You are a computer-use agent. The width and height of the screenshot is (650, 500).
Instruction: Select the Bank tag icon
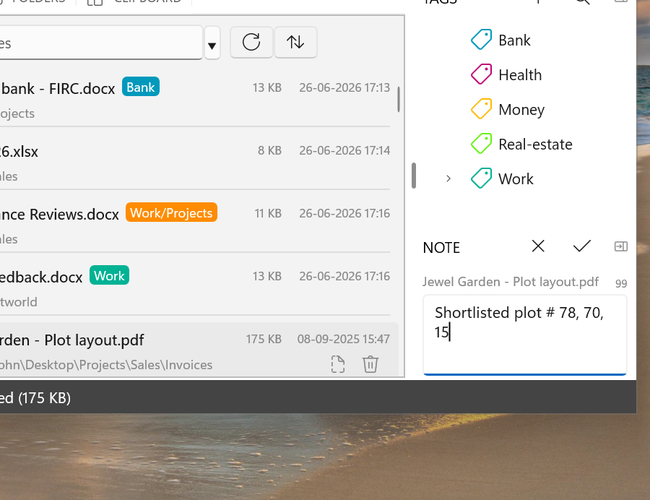click(481, 40)
